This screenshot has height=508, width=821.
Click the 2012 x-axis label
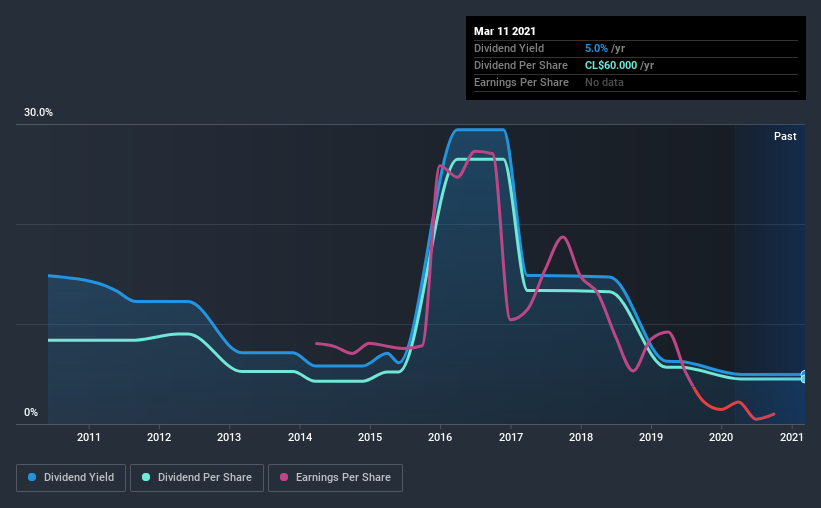pyautogui.click(x=159, y=437)
